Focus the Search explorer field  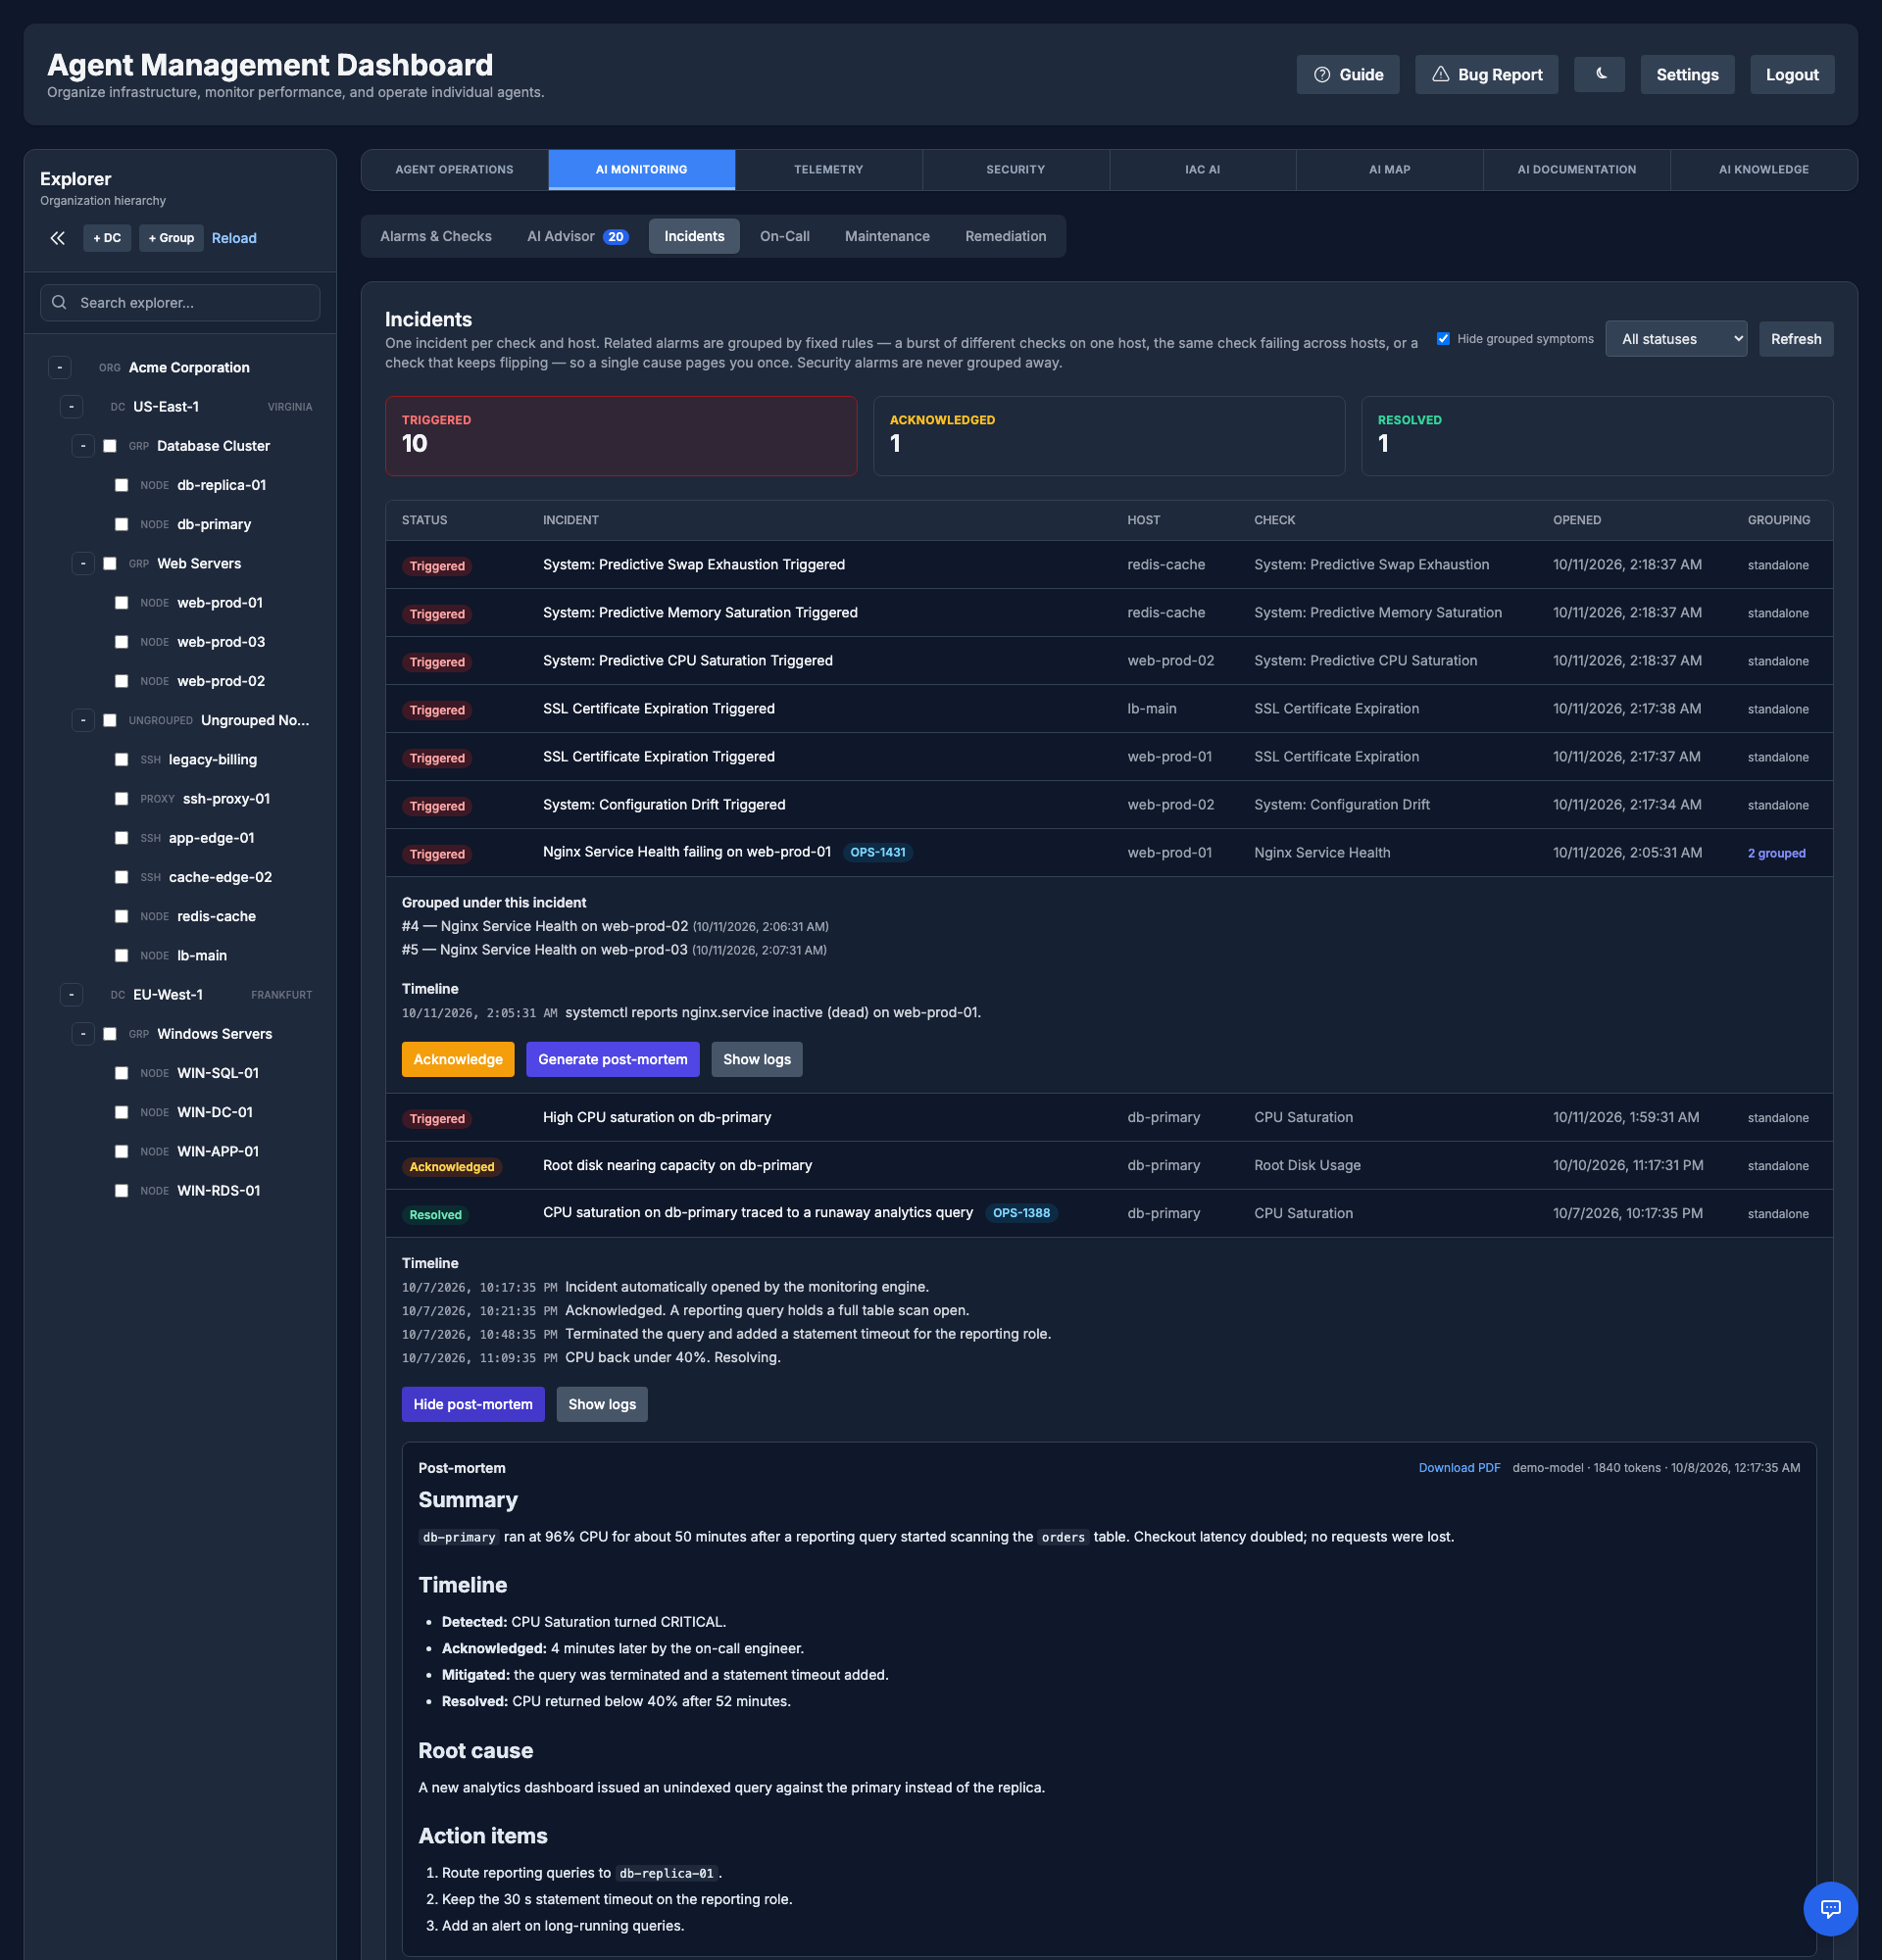coord(180,302)
